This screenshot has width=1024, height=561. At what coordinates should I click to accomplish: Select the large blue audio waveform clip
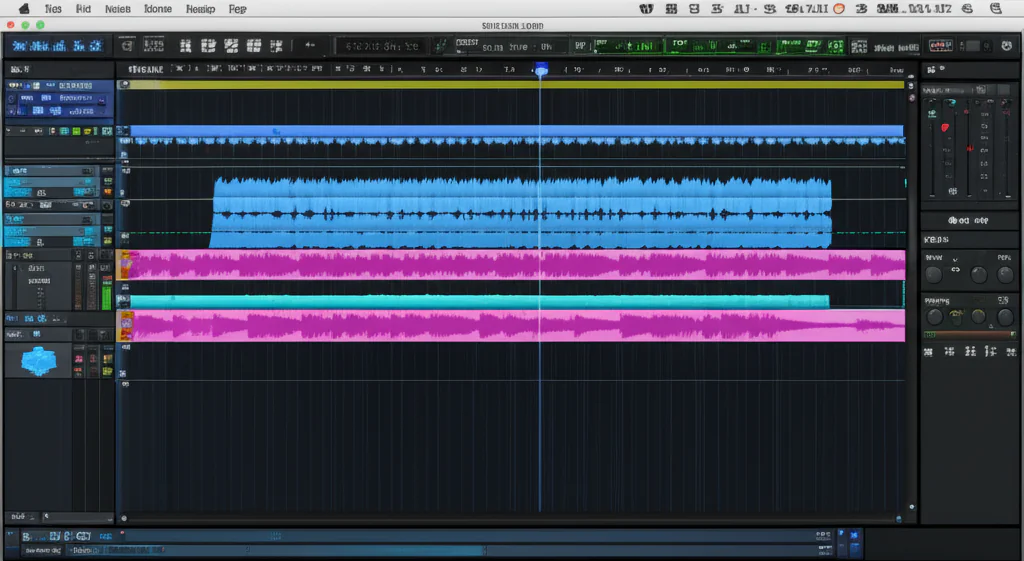click(x=521, y=212)
